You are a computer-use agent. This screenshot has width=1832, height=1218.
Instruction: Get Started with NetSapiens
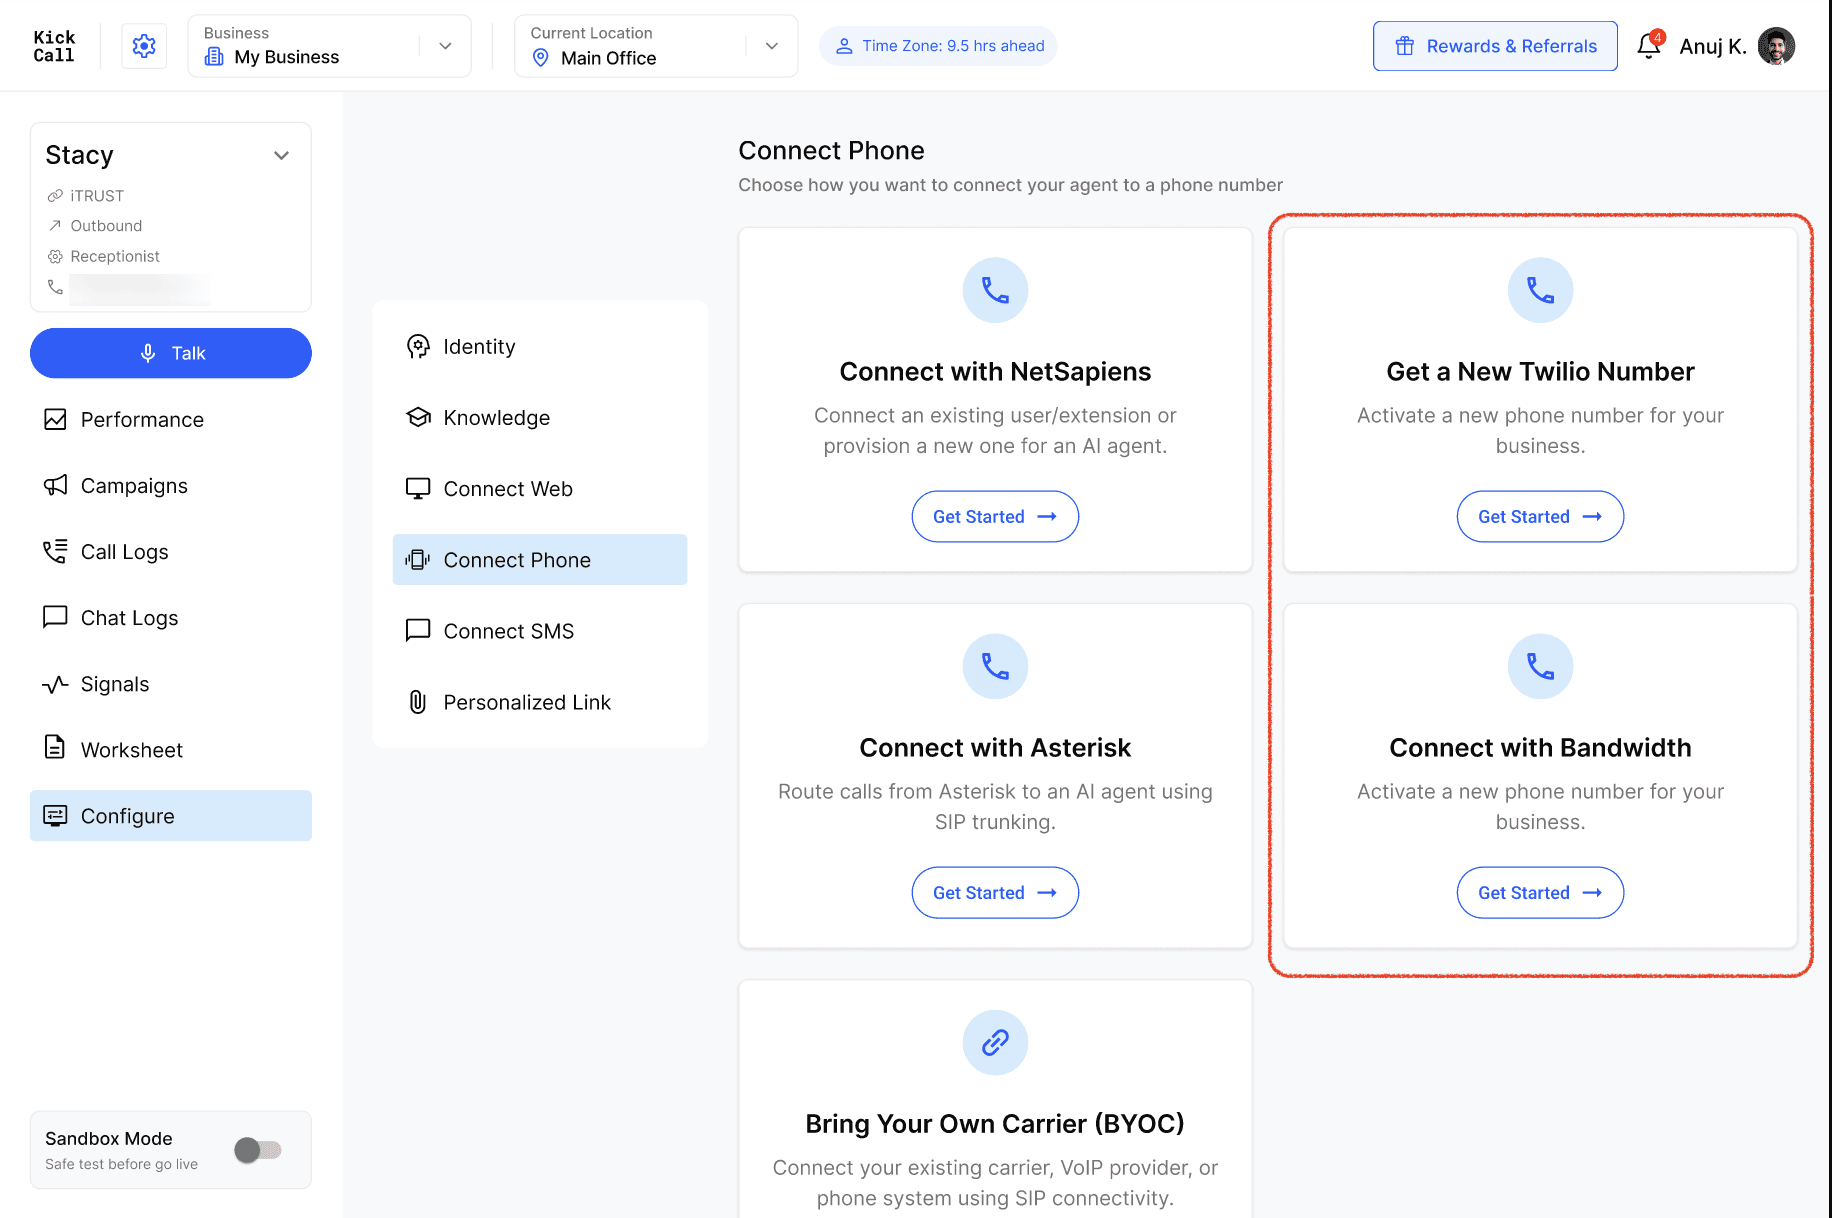coord(995,516)
